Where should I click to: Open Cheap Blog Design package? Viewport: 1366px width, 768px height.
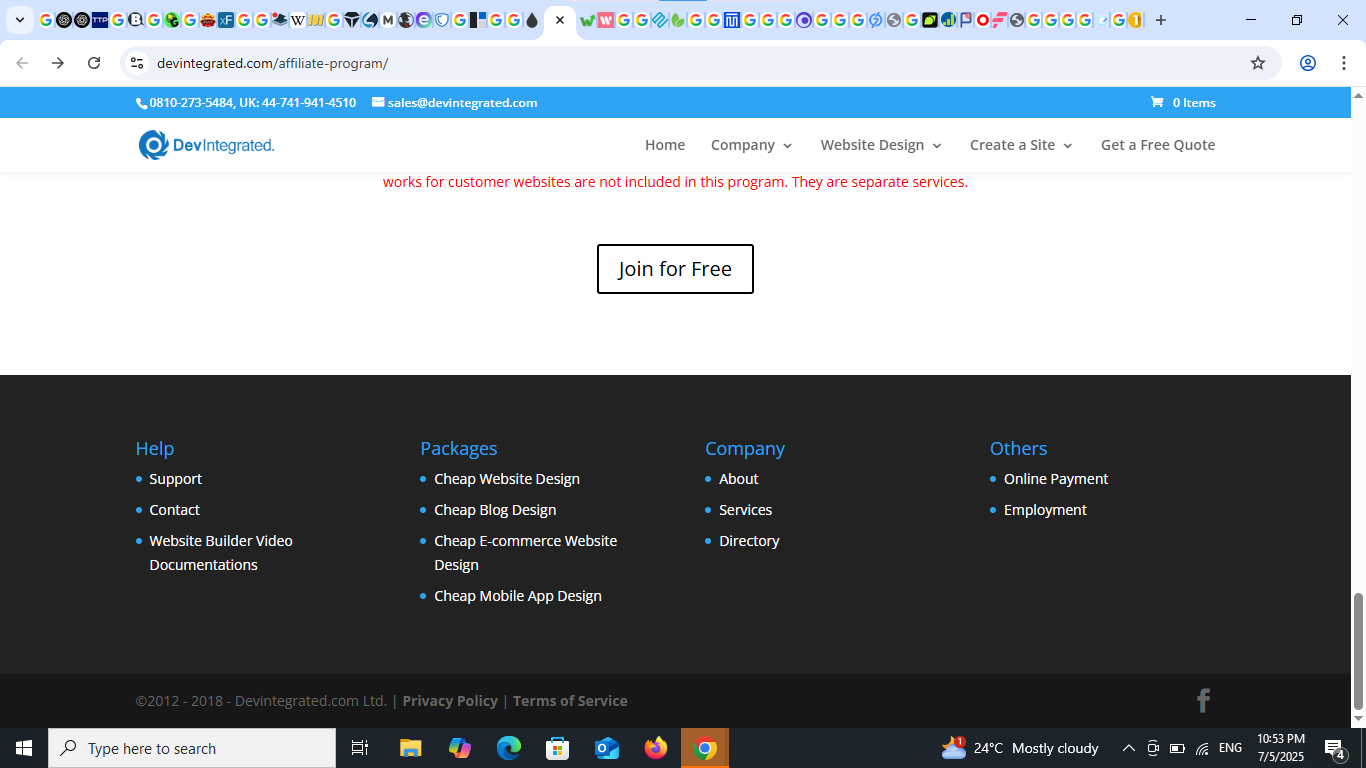click(495, 510)
